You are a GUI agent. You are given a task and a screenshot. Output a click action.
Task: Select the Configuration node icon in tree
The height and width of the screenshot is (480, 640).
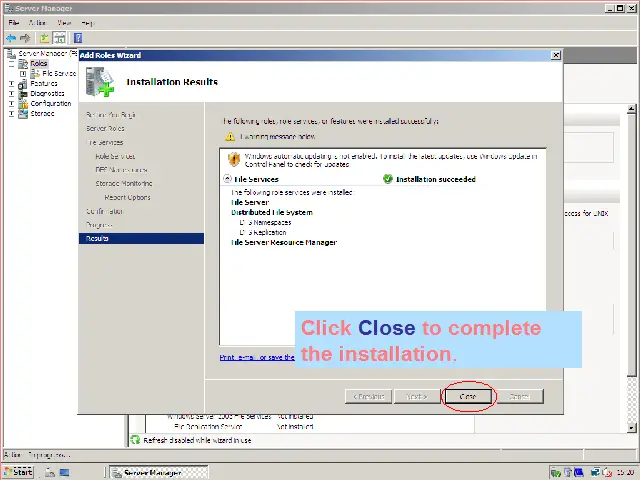(x=23, y=104)
